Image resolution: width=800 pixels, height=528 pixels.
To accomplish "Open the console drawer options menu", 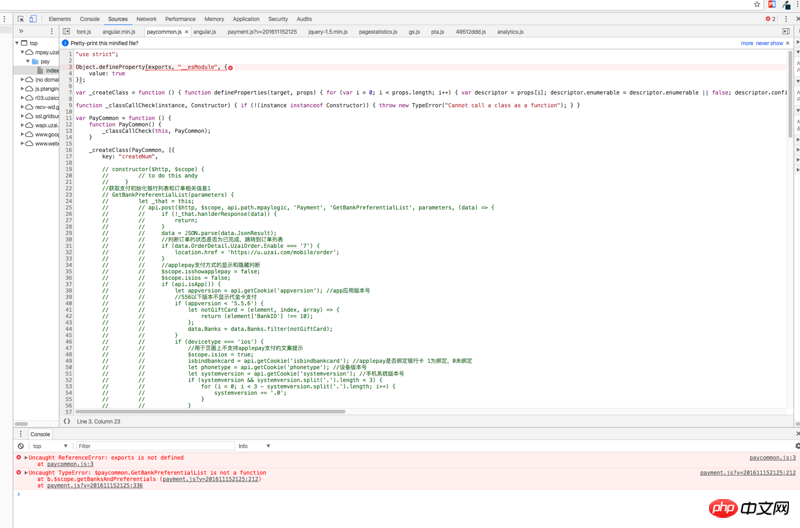I will click(21, 434).
